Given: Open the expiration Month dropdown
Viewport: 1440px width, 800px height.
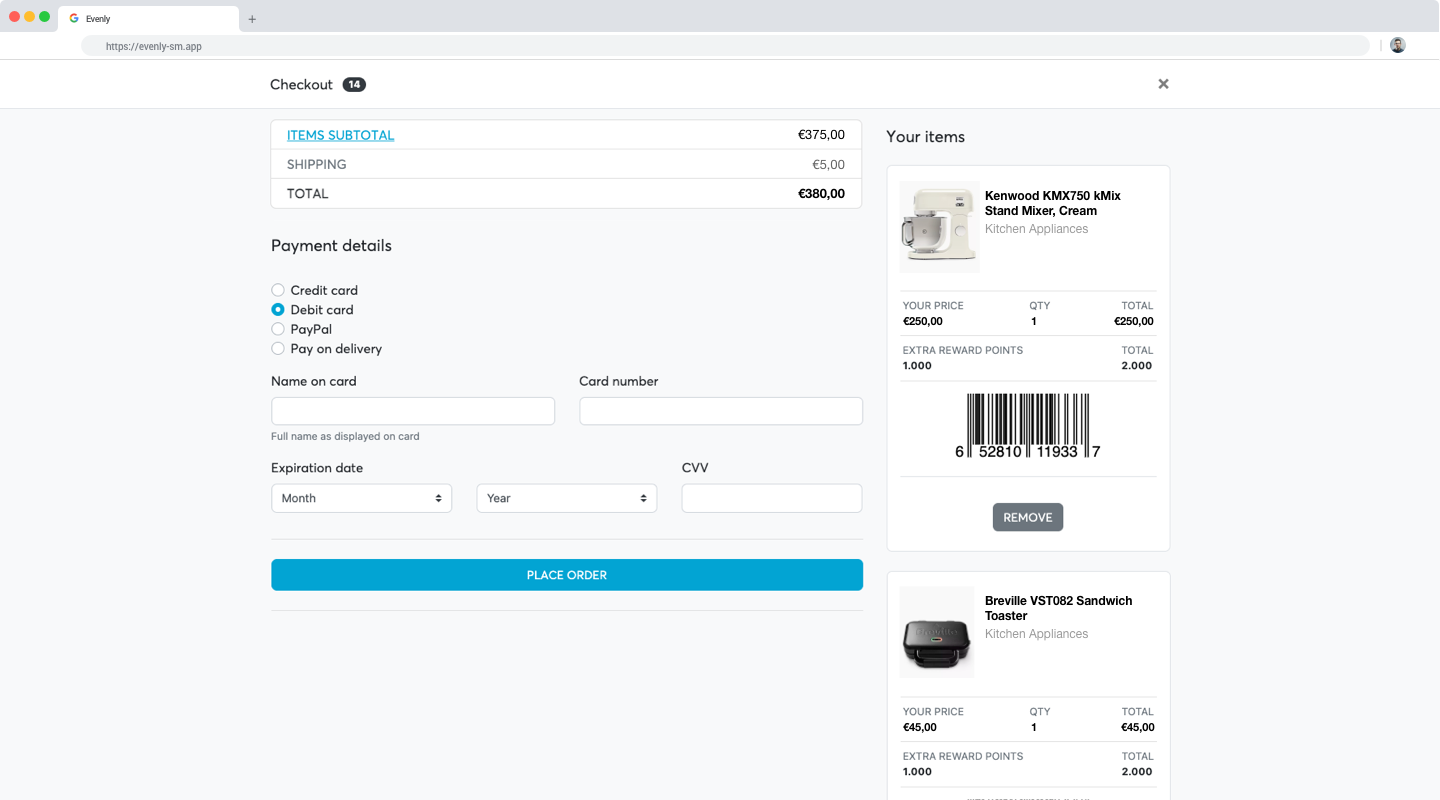Looking at the screenshot, I should click(x=361, y=498).
